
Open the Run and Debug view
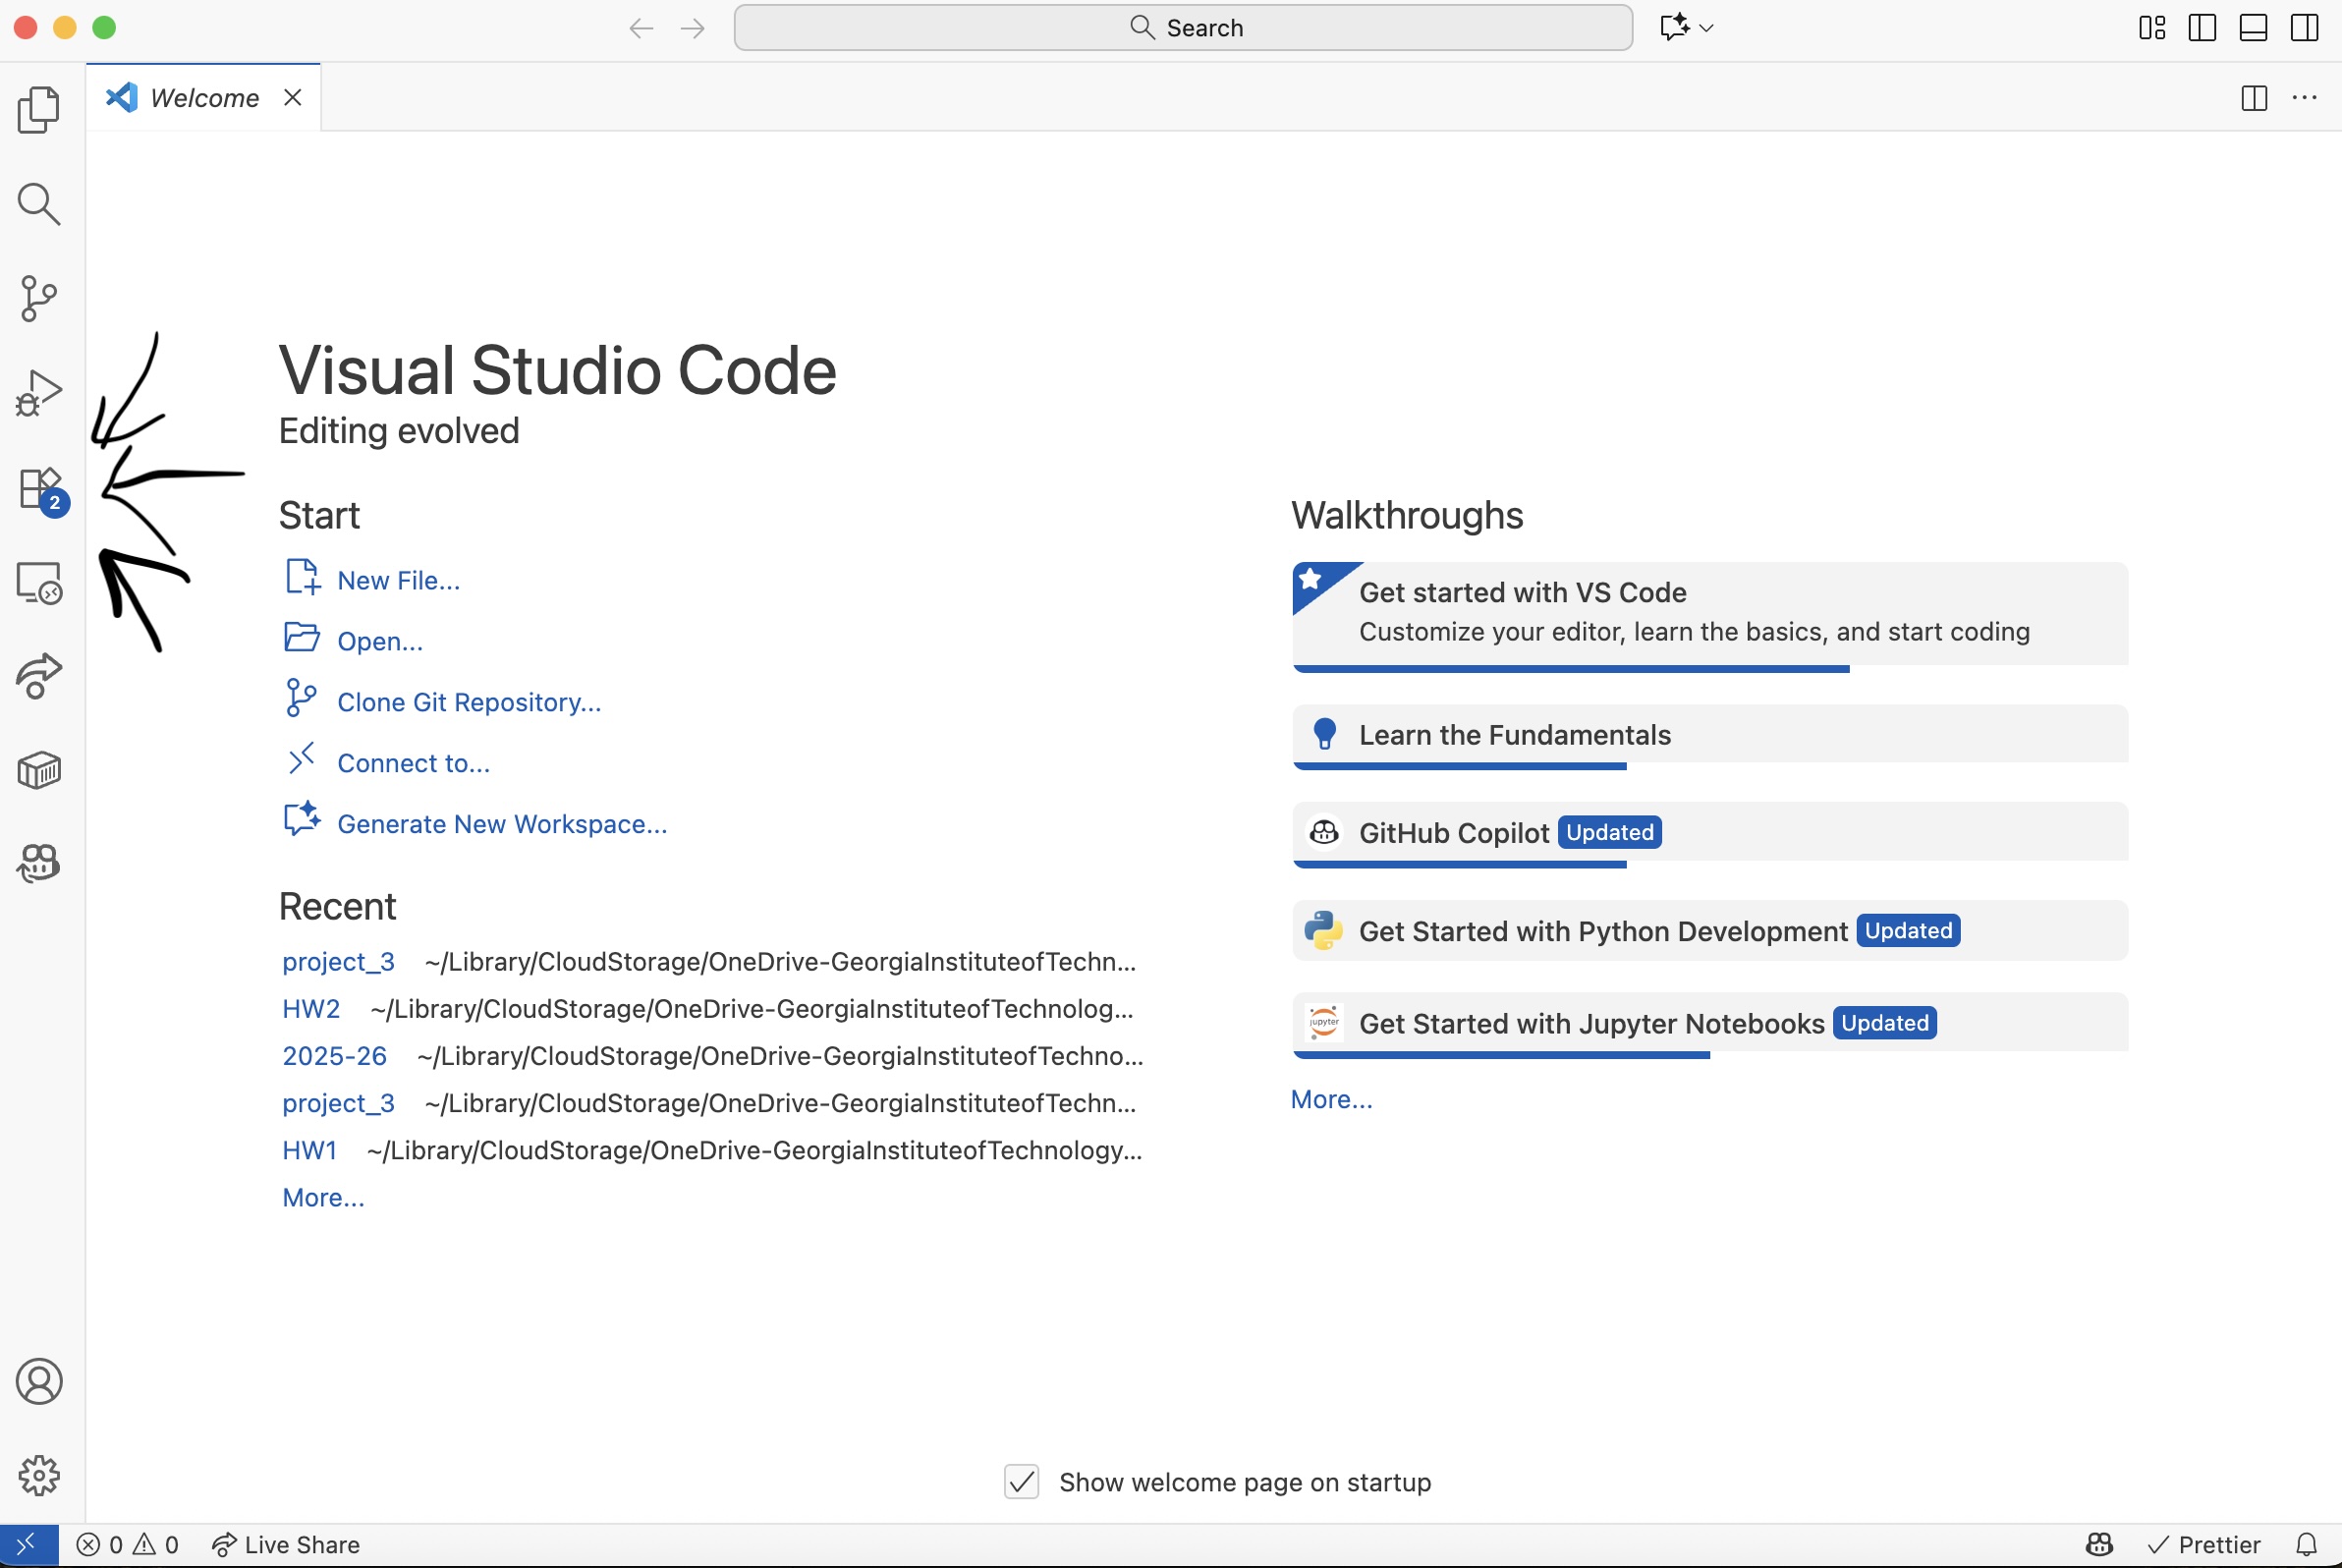39,392
